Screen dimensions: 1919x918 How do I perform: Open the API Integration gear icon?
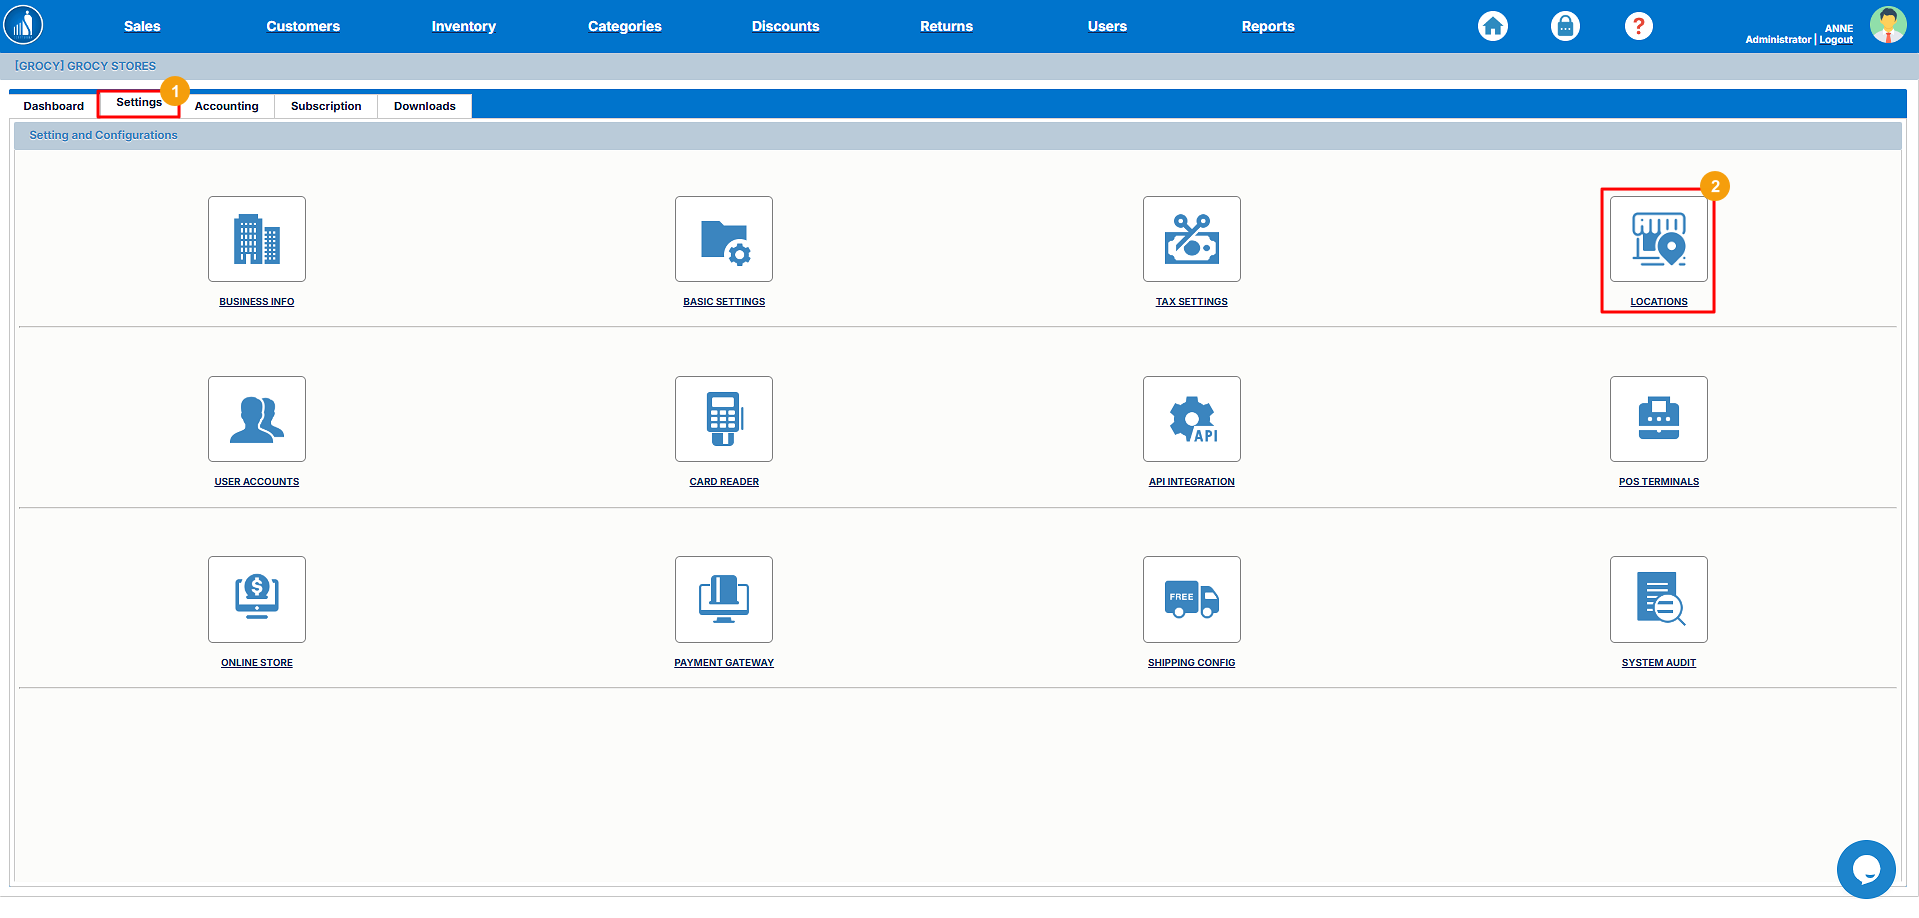pos(1191,419)
